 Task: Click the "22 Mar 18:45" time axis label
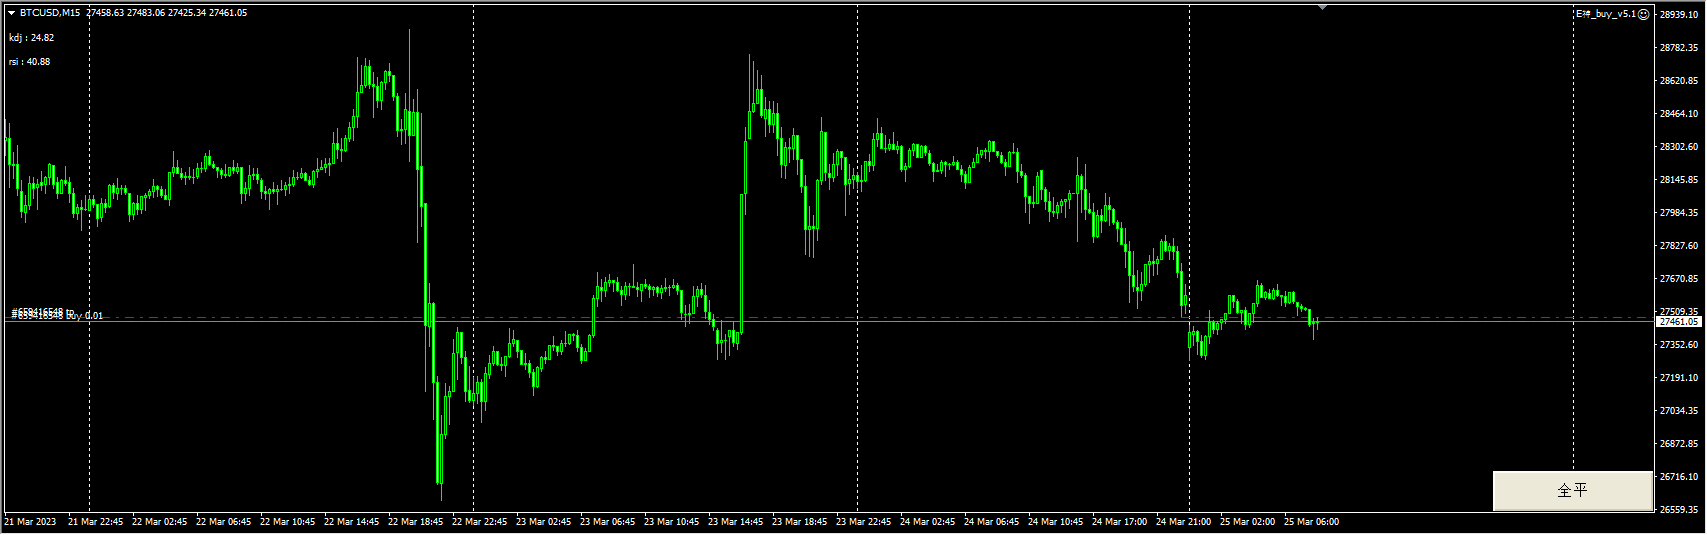(x=416, y=522)
